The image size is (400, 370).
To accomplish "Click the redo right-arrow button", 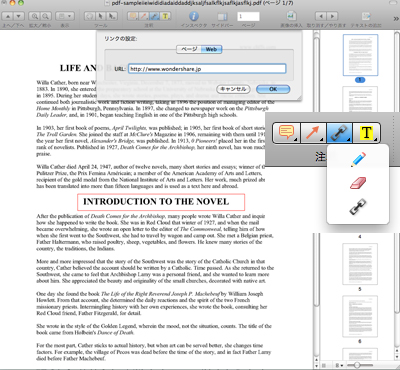I will (x=332, y=16).
